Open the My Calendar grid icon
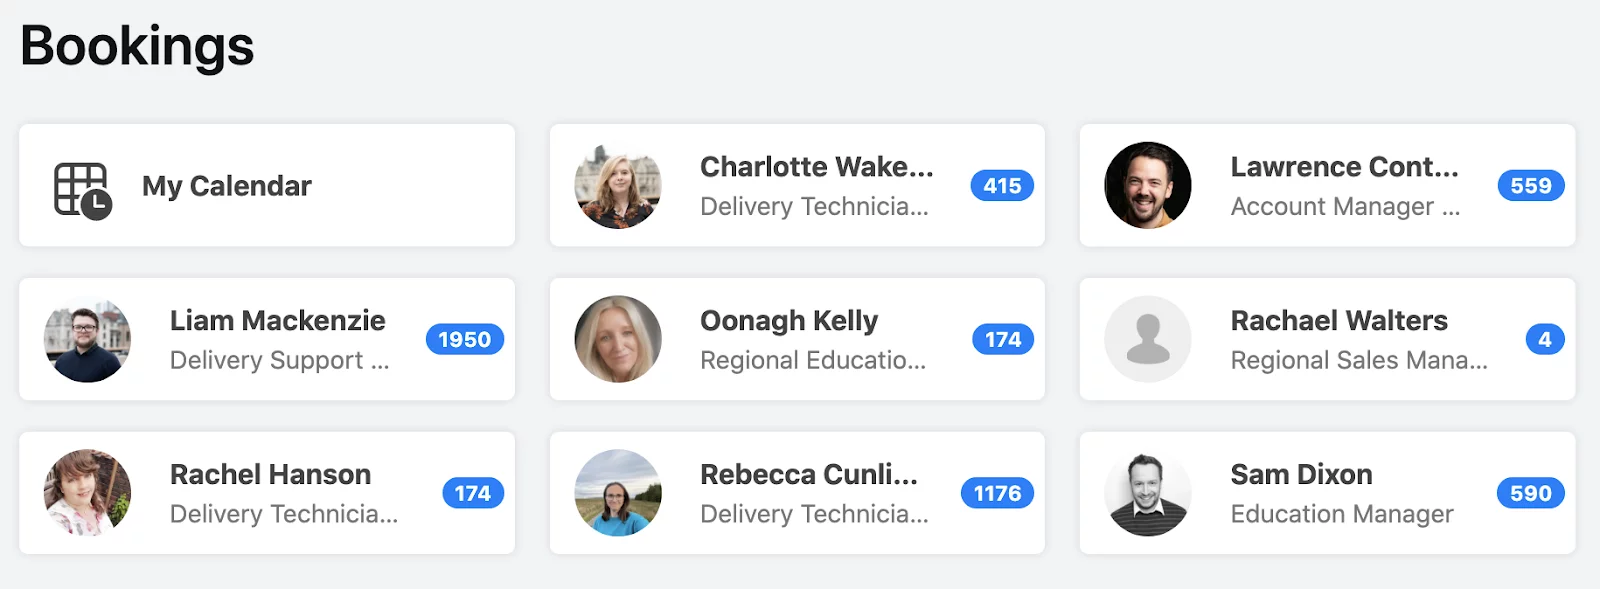 coord(82,190)
